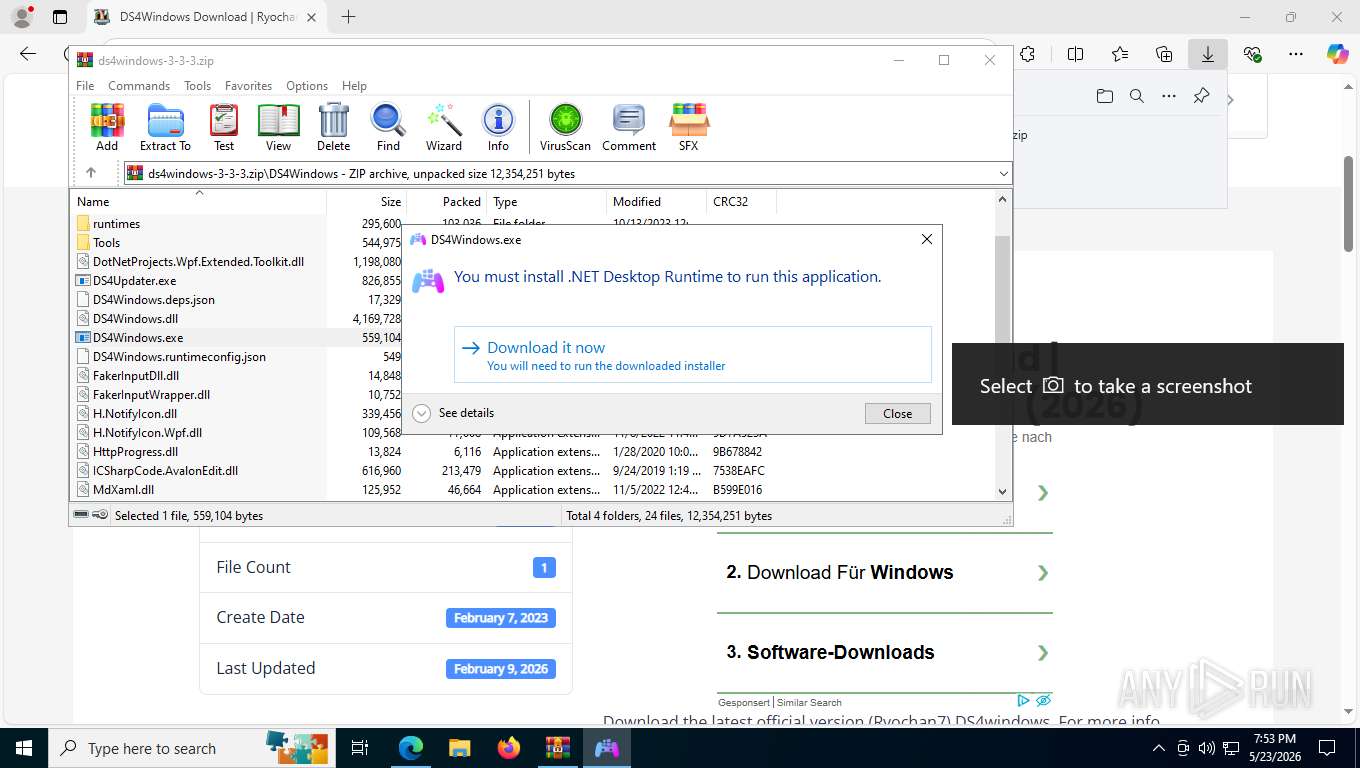Show hidden system tray icons
The width and height of the screenshot is (1360, 768).
click(x=1158, y=748)
